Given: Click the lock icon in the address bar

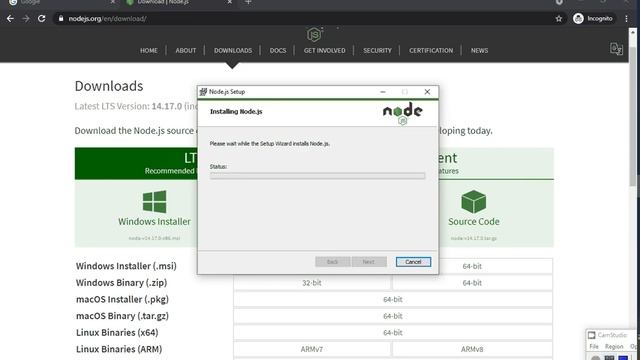Looking at the screenshot, I should tap(61, 19).
